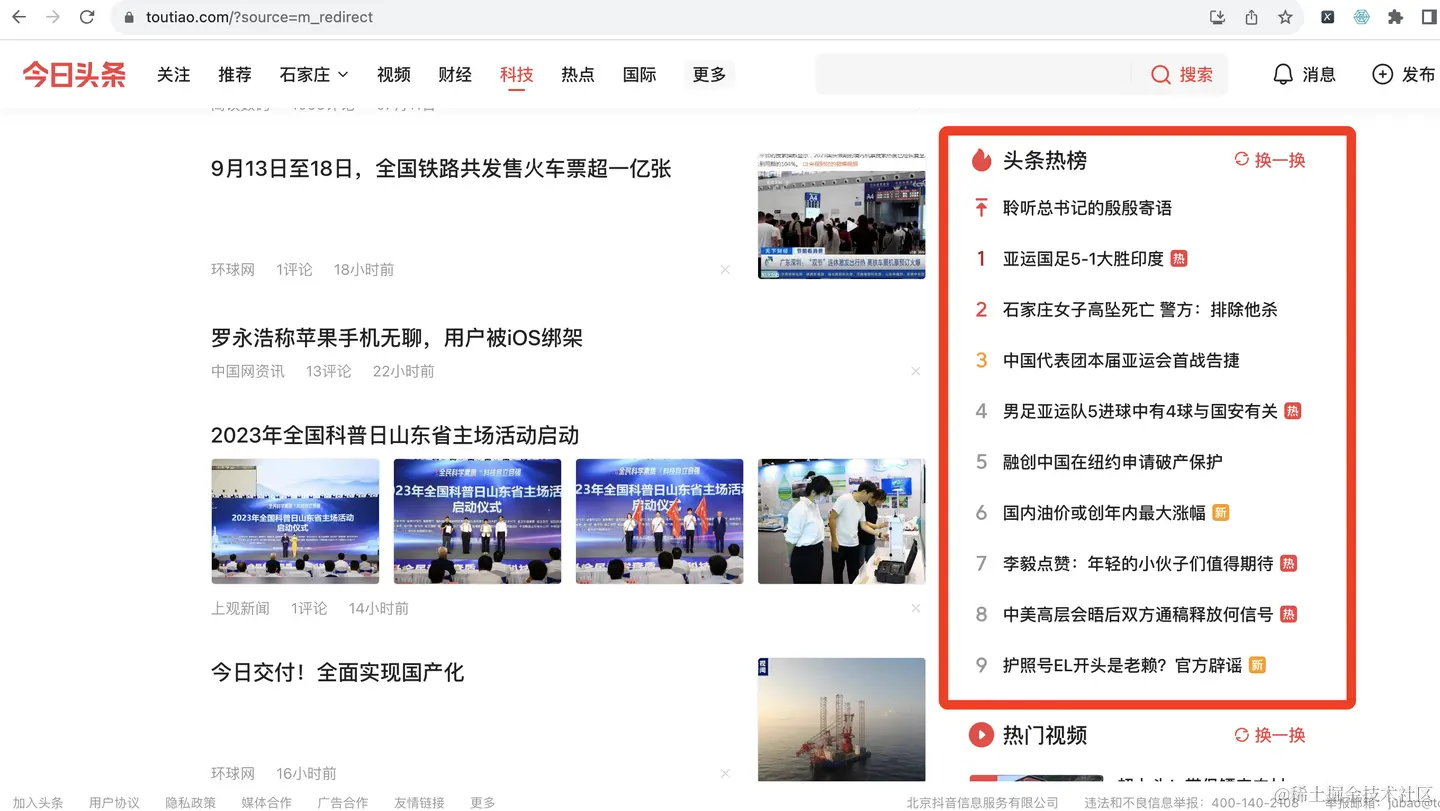Image resolution: width=1440 pixels, height=811 pixels.
Task: Click the share page icon in address bar
Action: tap(1251, 17)
